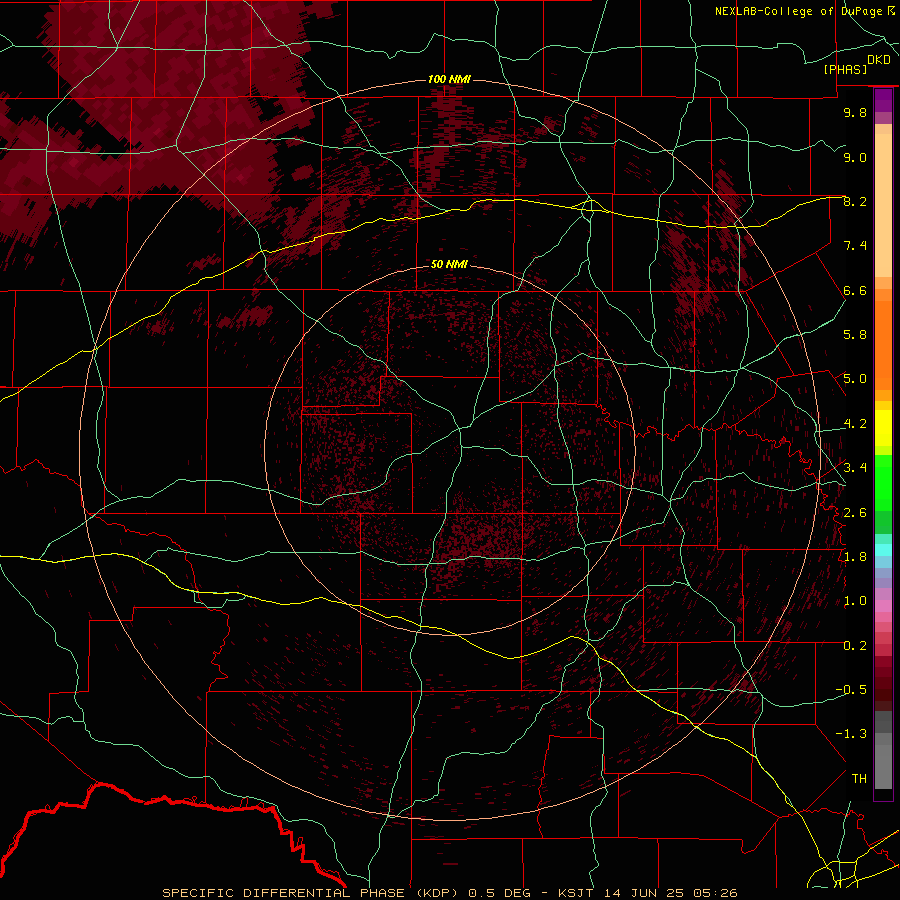Click the 5.8 value on color scale
Image resolution: width=900 pixels, height=900 pixels.
point(855,335)
